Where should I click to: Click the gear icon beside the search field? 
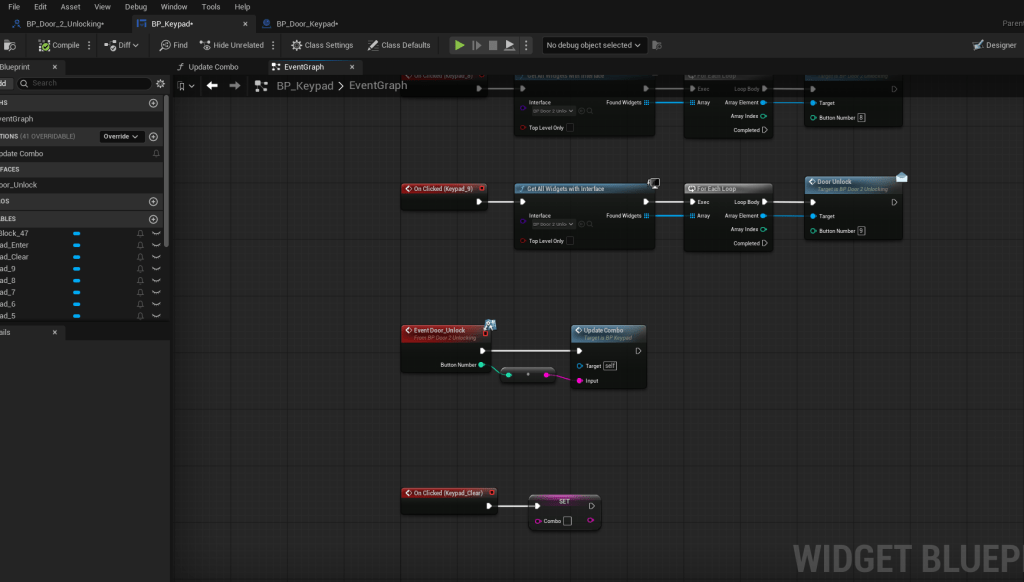point(160,83)
